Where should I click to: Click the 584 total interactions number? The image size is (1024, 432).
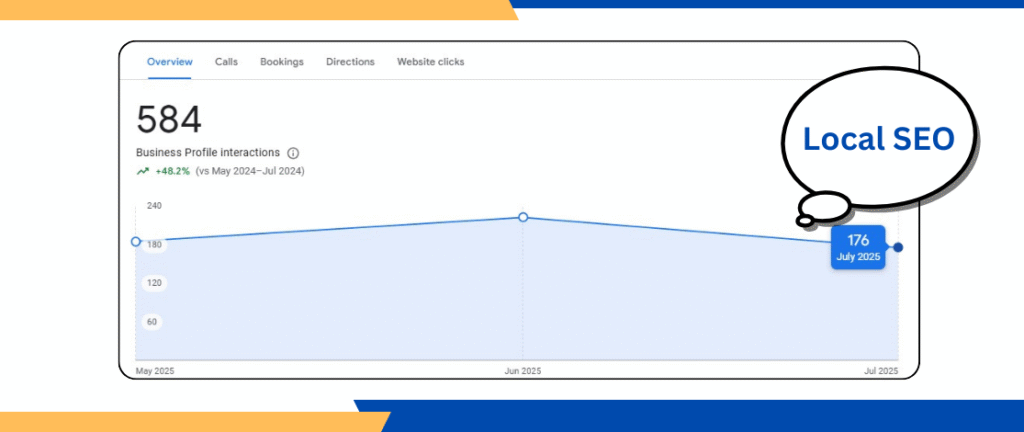pos(169,120)
